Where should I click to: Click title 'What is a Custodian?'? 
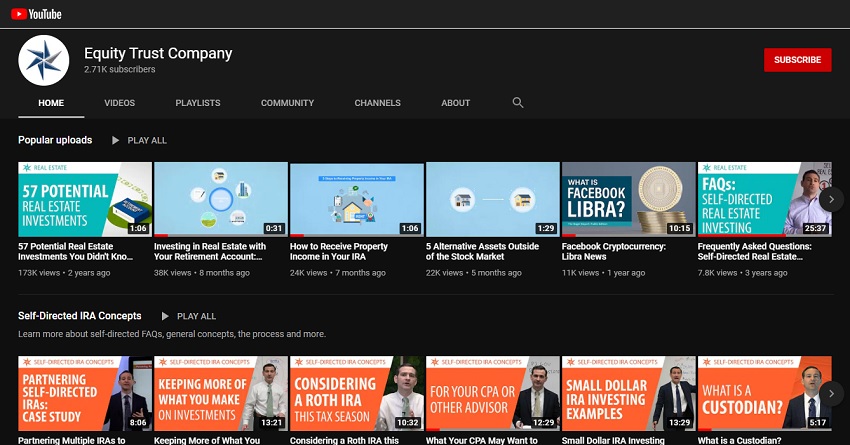pos(739,440)
